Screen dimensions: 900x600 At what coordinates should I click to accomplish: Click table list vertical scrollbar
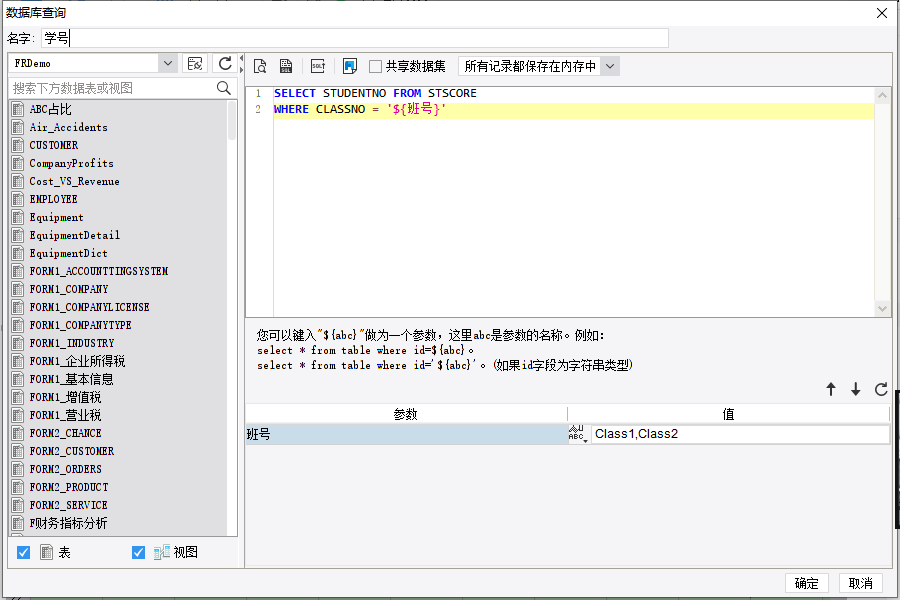point(232,121)
